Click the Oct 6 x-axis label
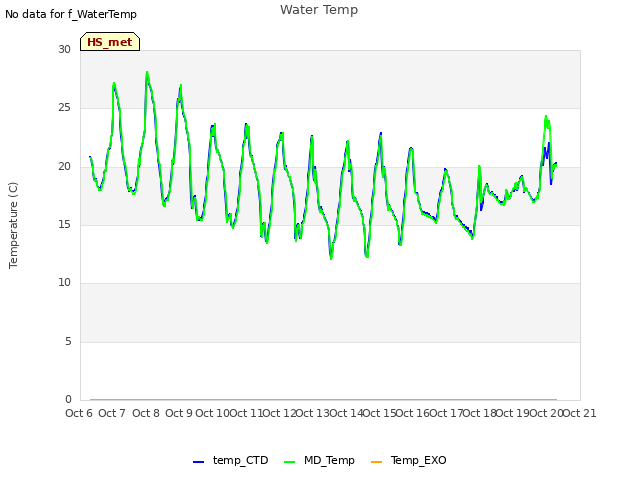This screenshot has width=640, height=480. (79, 413)
